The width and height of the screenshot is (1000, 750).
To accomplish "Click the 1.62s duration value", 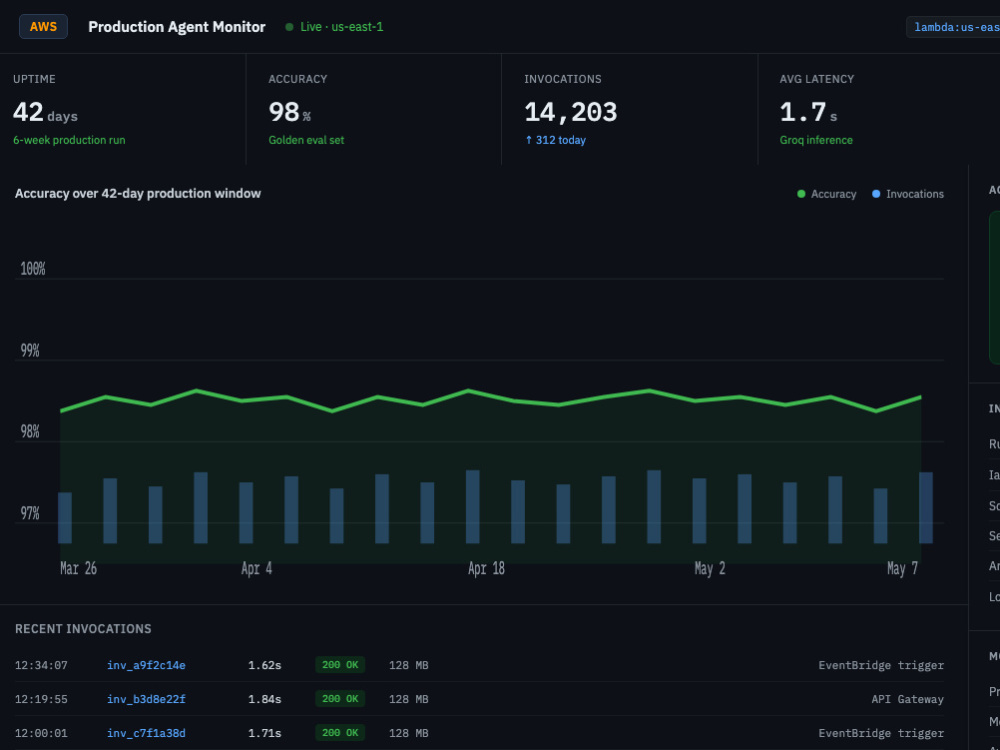I will (x=265, y=665).
